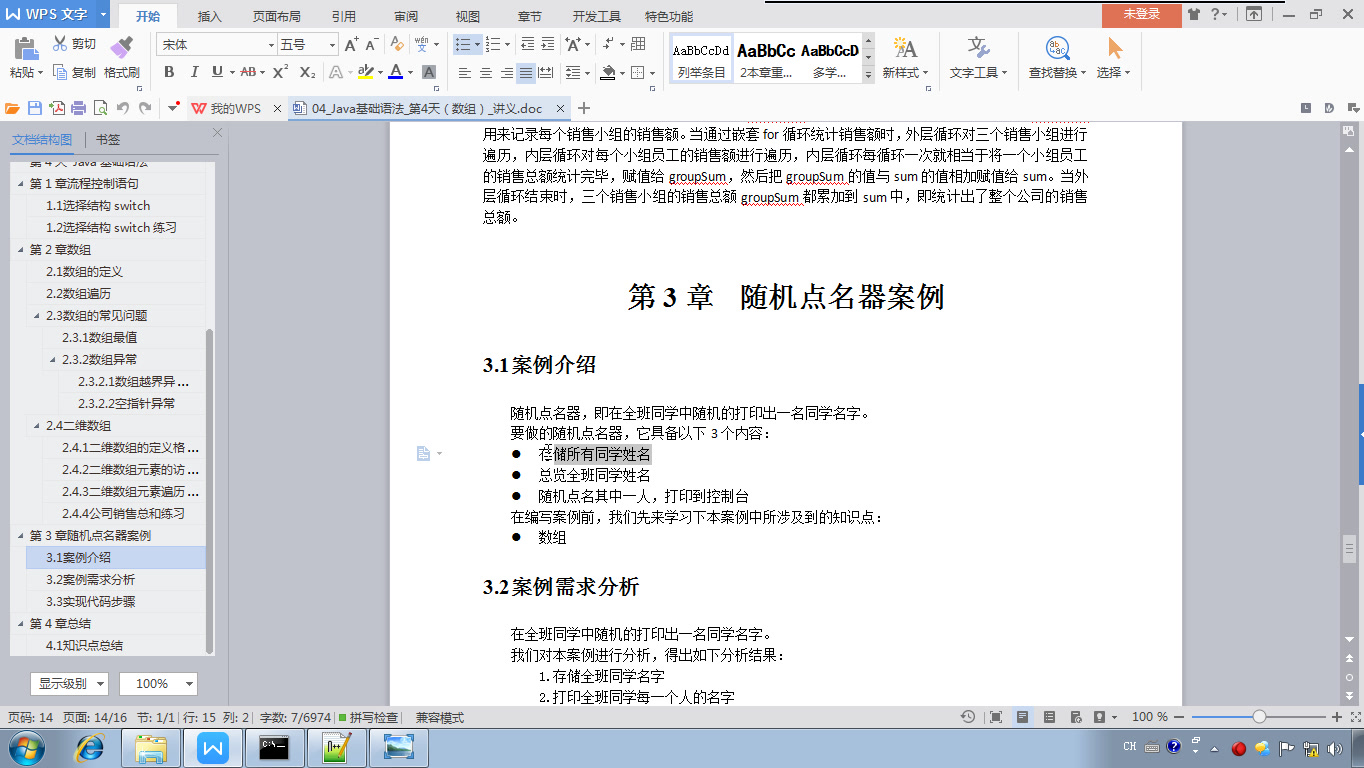Click the print preview icon
This screenshot has width=1364, height=768.
pos(100,108)
